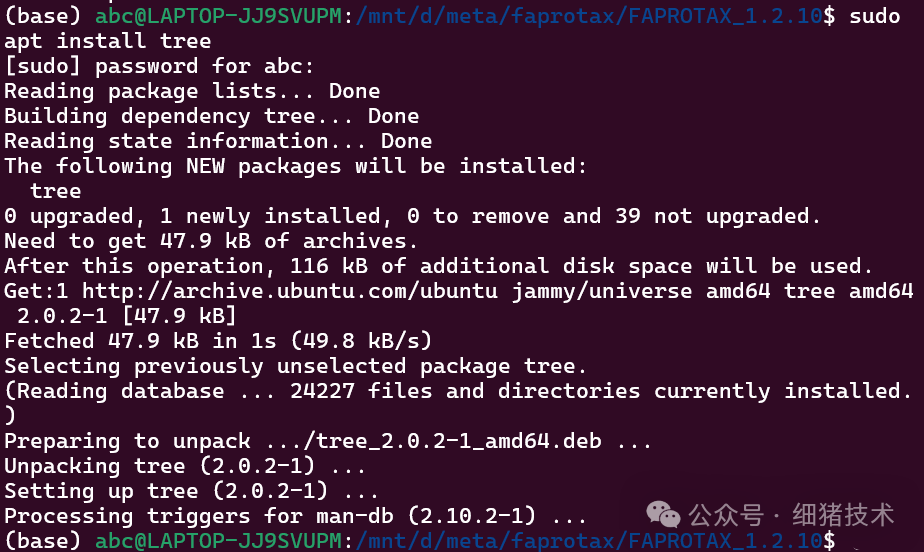Screen dimensions: 924x552
Task: Click the "Fetched 47.9 kB in 1s" line
Action: tap(218, 341)
